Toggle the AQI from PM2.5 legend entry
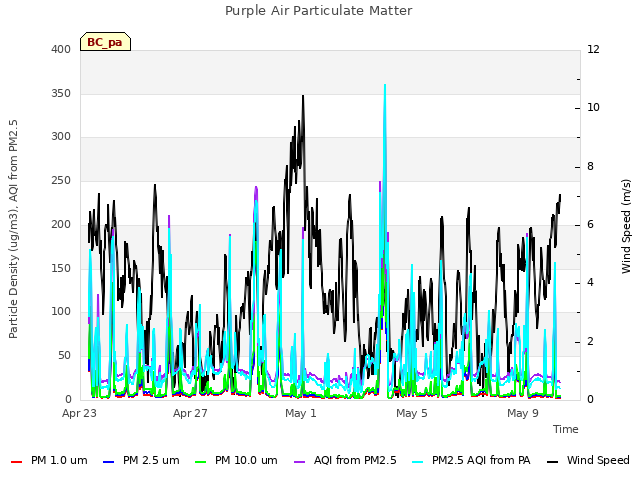 click(x=345, y=460)
